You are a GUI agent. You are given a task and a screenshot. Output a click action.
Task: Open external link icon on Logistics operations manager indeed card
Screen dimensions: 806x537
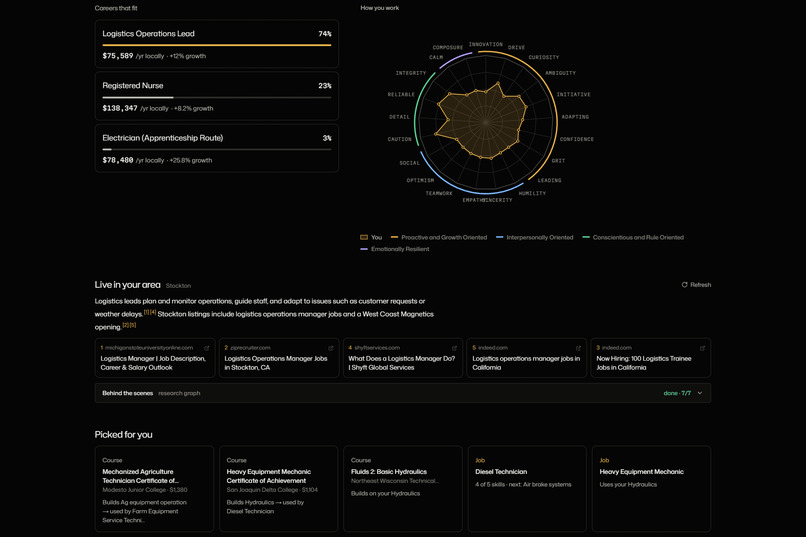click(x=578, y=348)
